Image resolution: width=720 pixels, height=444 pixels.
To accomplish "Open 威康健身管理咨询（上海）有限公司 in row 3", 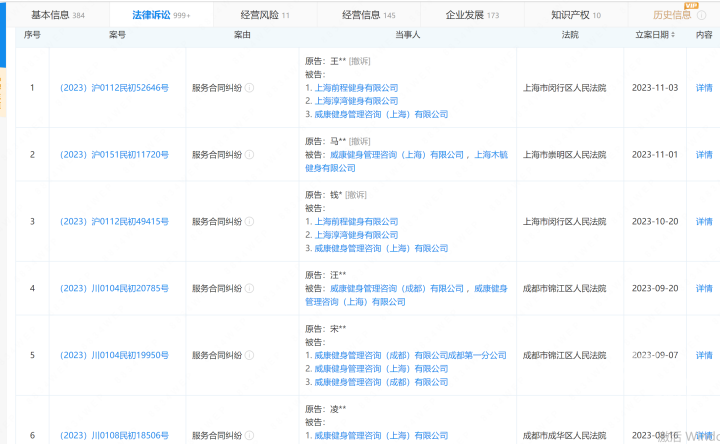I will tap(381, 248).
